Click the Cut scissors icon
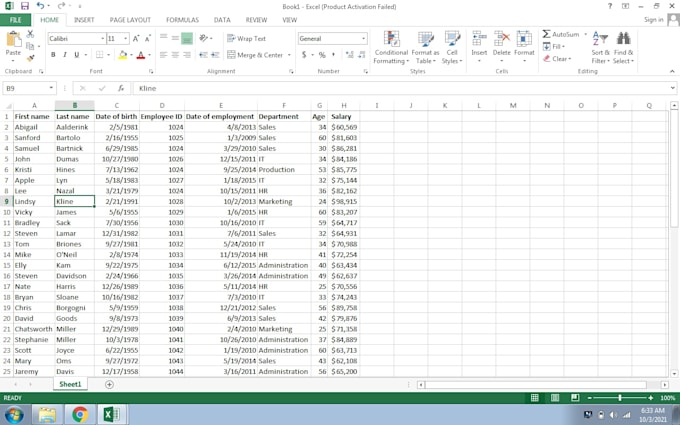Screen dimensions: 680x425 point(30,33)
